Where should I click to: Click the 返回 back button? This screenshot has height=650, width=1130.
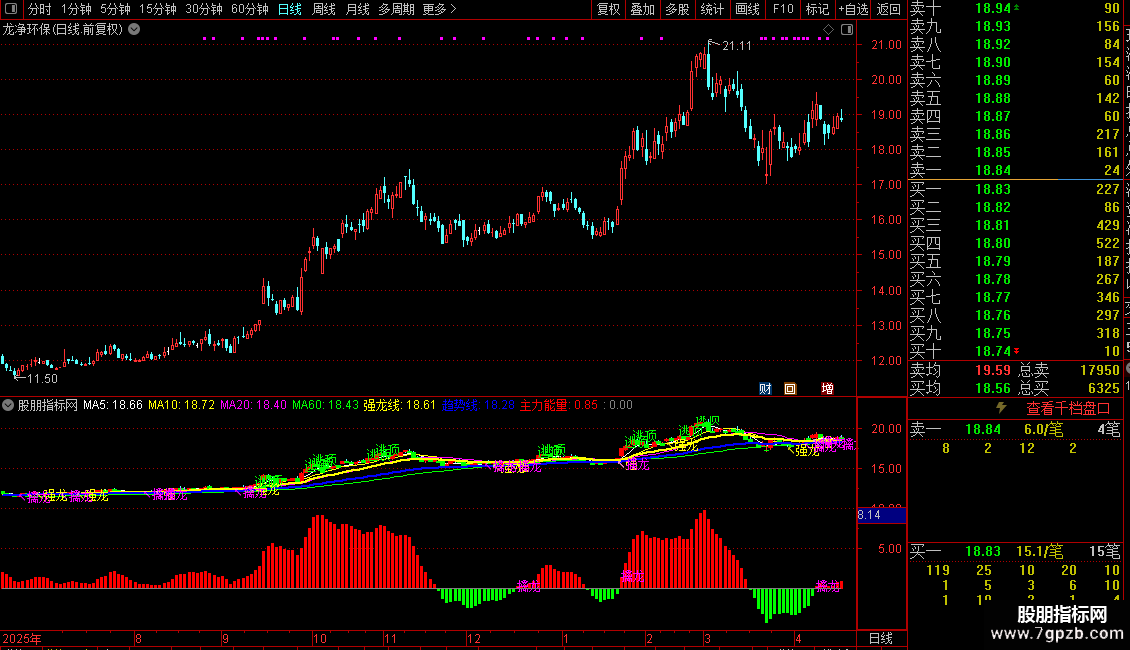pyautogui.click(x=889, y=9)
